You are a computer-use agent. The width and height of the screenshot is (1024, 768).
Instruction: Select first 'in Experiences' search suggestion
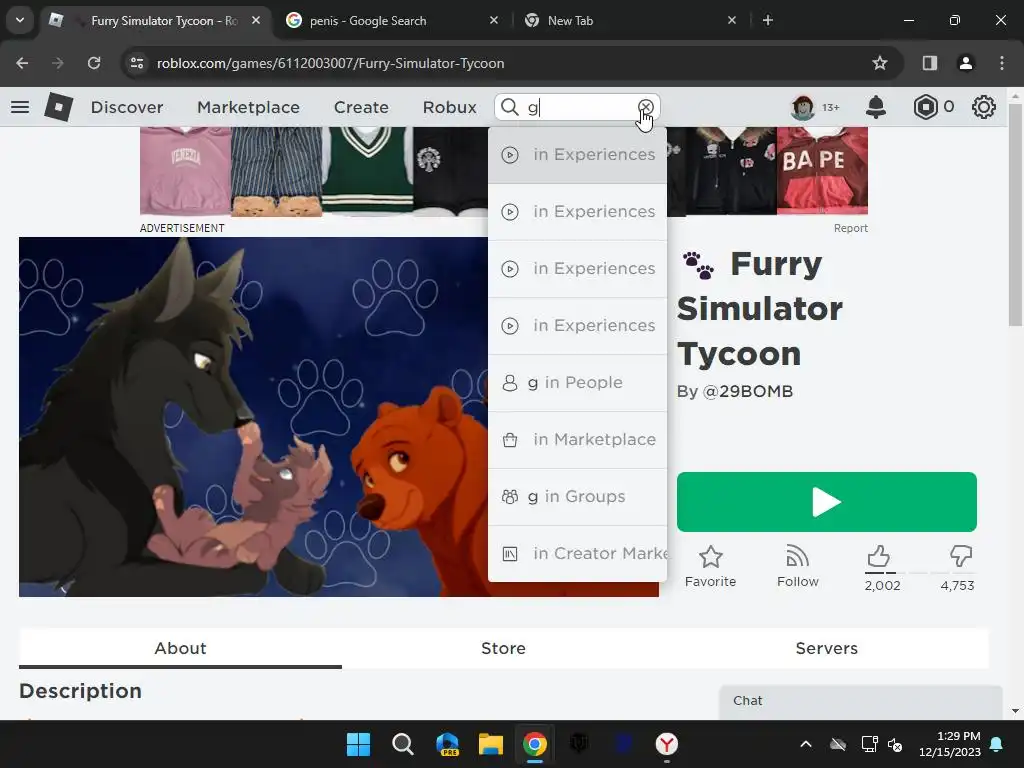tap(577, 155)
